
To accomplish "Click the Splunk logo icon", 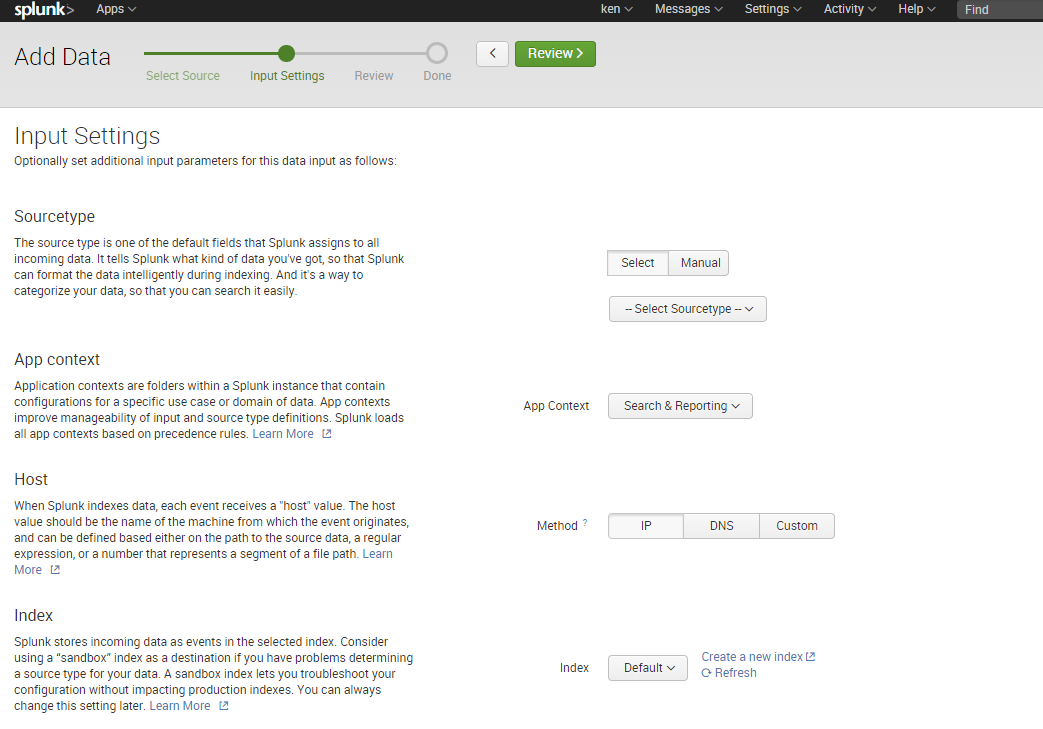I will (44, 10).
